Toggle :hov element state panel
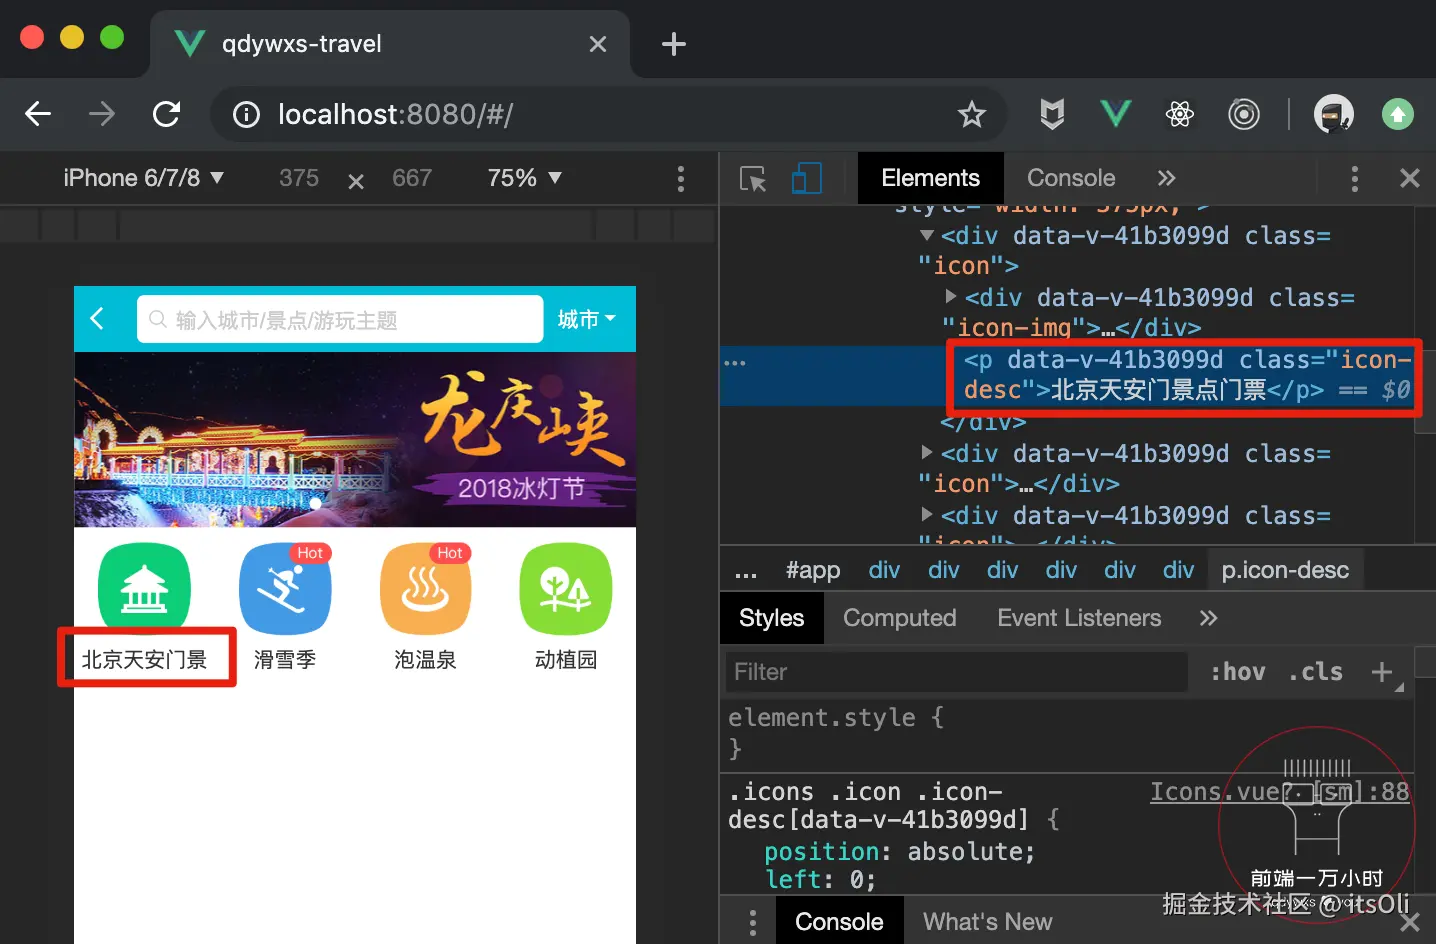1436x944 pixels. [1238, 672]
